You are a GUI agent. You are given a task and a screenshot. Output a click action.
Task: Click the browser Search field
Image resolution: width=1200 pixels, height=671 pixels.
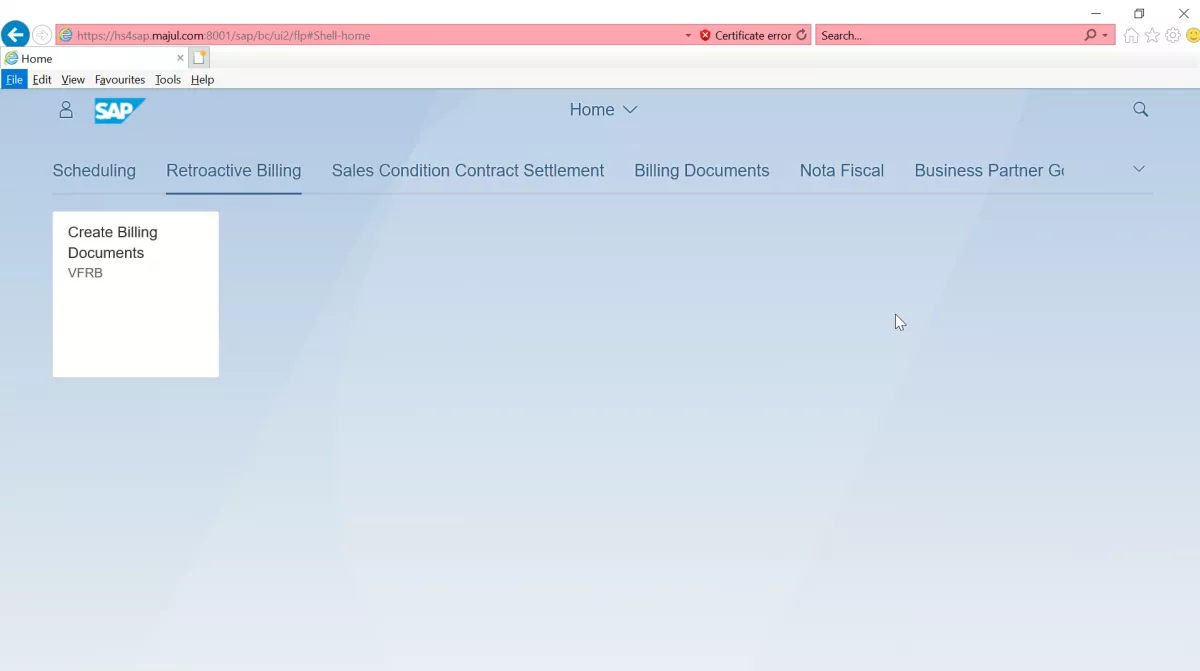(x=948, y=35)
